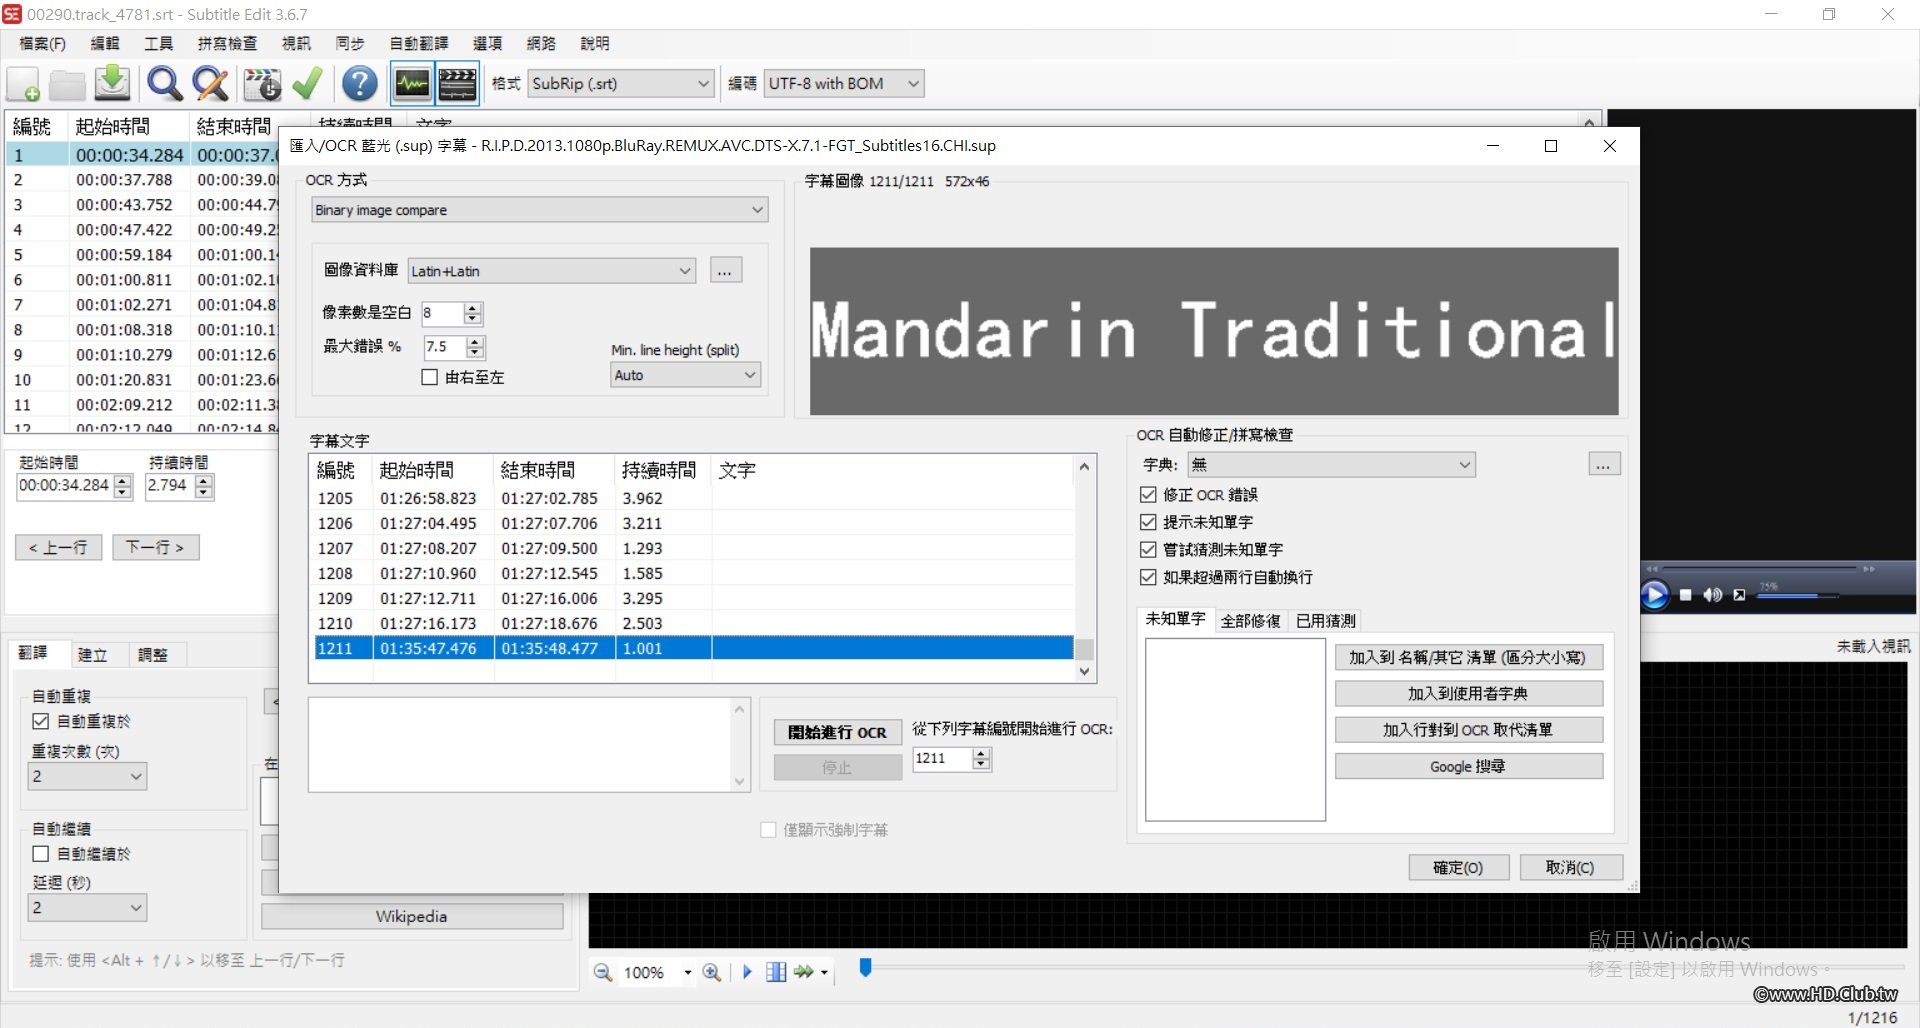Expand the OCR 方式 Binary image compare dropdown
The image size is (1920, 1028).
[x=539, y=210]
